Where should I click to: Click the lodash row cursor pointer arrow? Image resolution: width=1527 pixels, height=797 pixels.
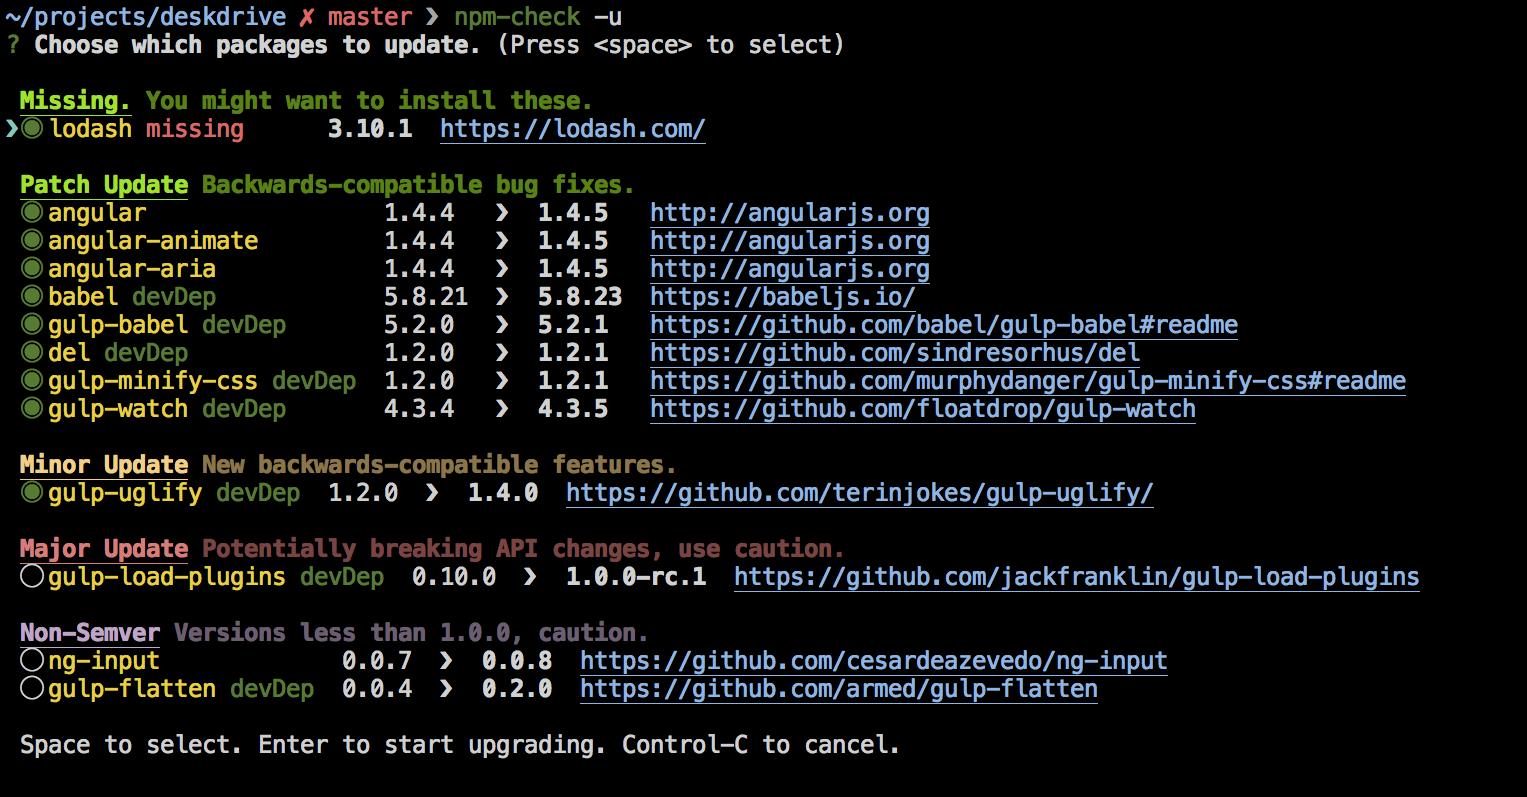click(x=12, y=129)
